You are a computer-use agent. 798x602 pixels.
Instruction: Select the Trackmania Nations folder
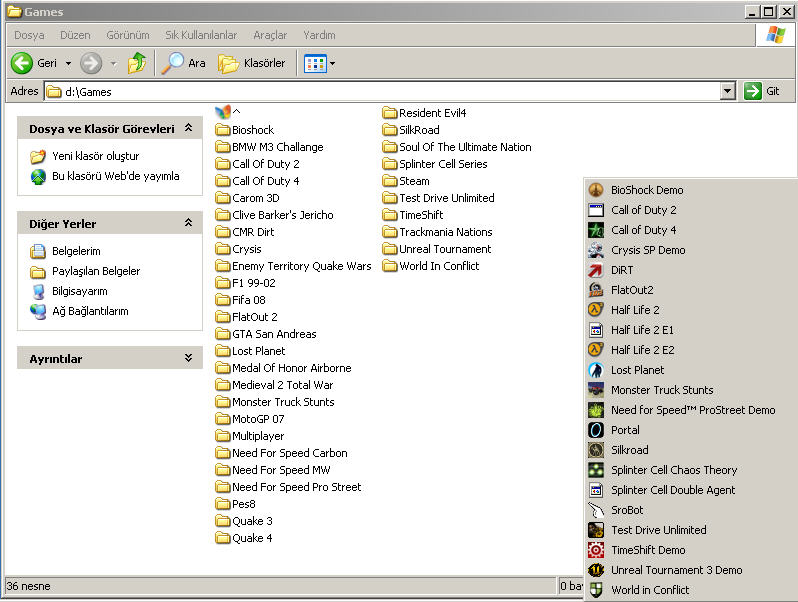pos(438,232)
